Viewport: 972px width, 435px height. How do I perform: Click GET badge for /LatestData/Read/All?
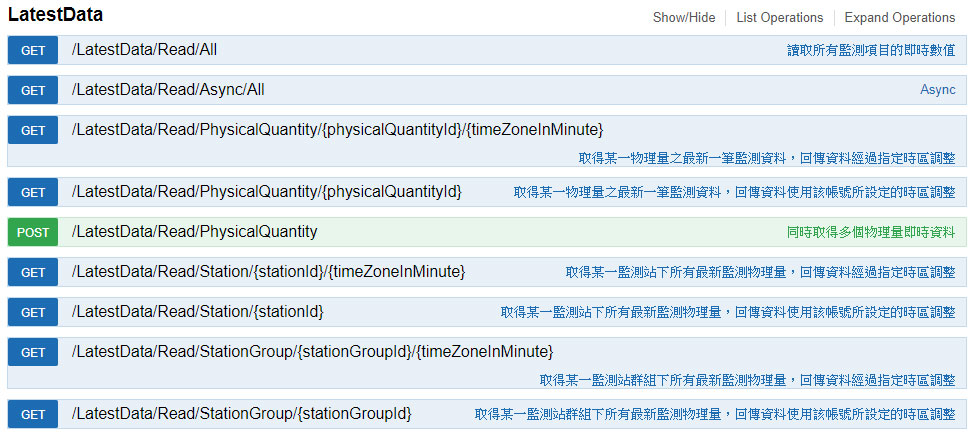click(33, 50)
